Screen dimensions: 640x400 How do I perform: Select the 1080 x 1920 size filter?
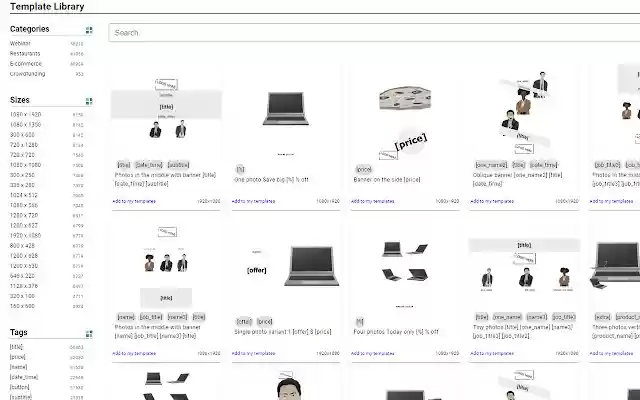(25, 114)
